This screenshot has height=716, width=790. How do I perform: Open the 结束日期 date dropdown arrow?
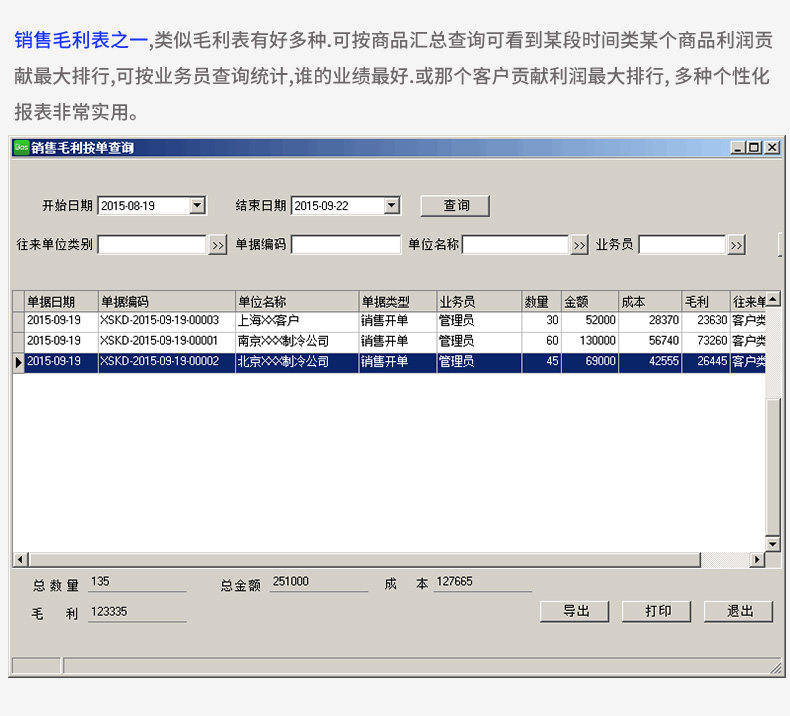pos(391,206)
